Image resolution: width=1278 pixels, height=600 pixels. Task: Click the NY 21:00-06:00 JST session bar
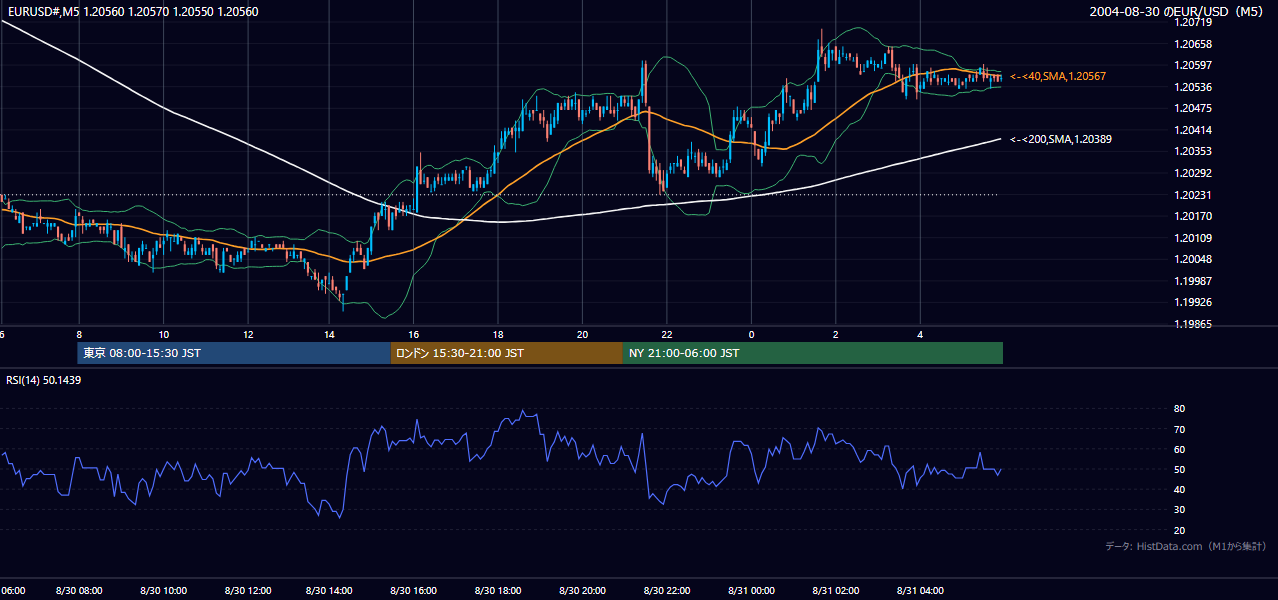(x=813, y=353)
